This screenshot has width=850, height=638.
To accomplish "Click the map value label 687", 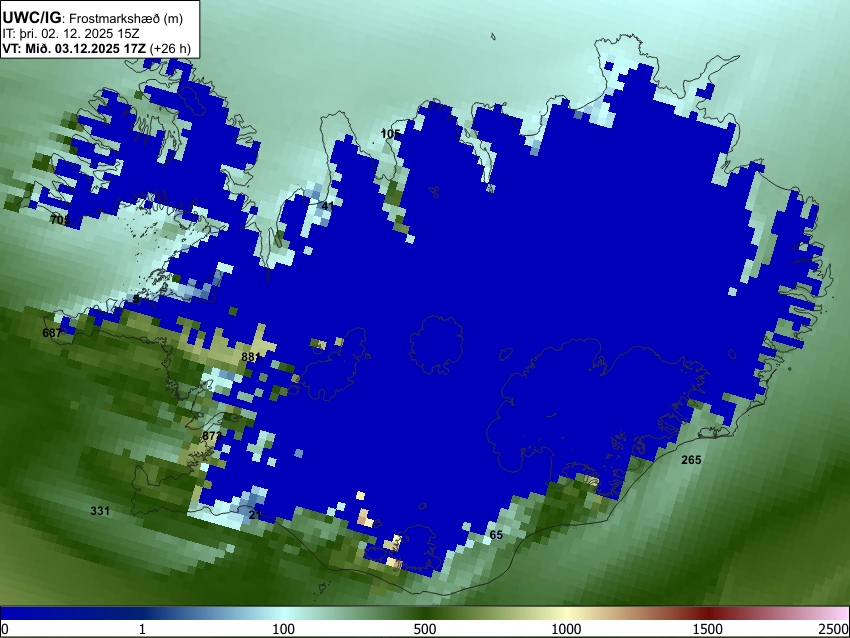I will tap(52, 333).
